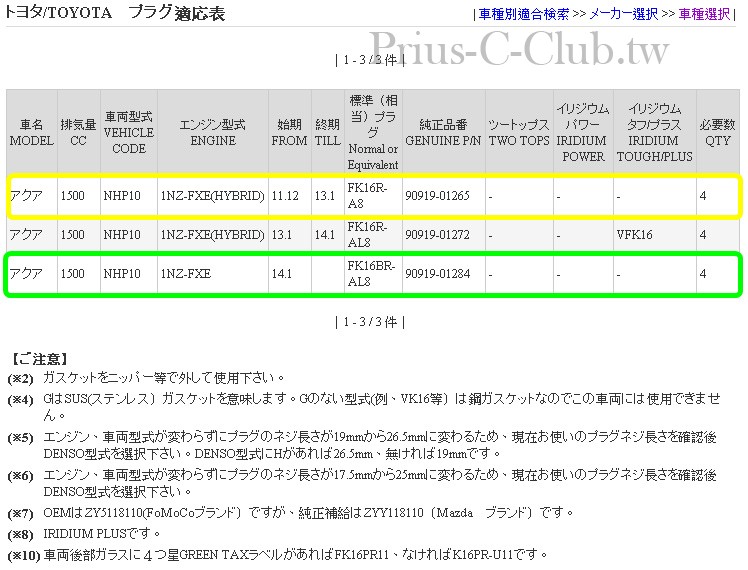Image resolution: width=748 pixels, height=570 pixels.
Task: Click note ※4 about SUS gasket
Action: (382, 406)
